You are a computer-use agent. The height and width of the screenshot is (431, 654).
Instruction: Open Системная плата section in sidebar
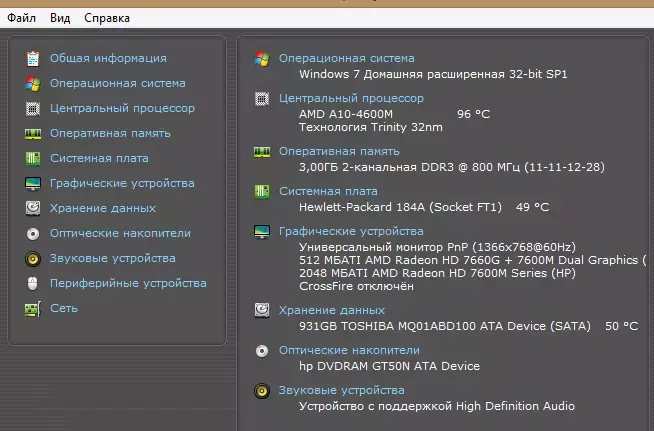(99, 158)
